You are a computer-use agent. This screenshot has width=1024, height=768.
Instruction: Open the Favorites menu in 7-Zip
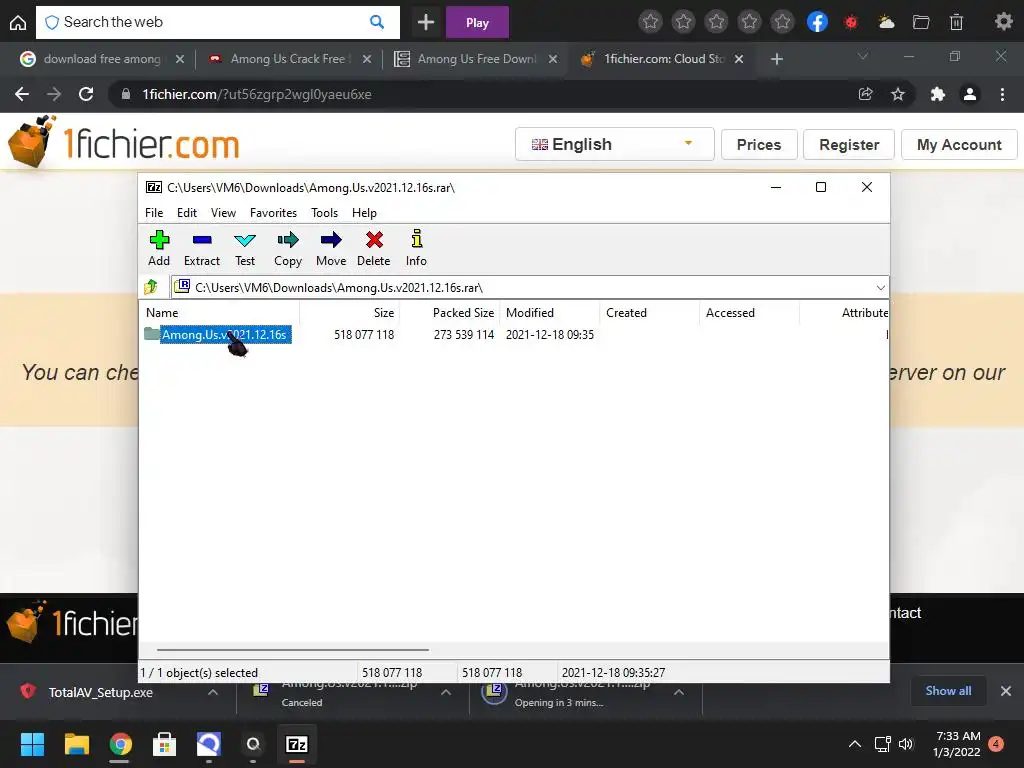273,213
